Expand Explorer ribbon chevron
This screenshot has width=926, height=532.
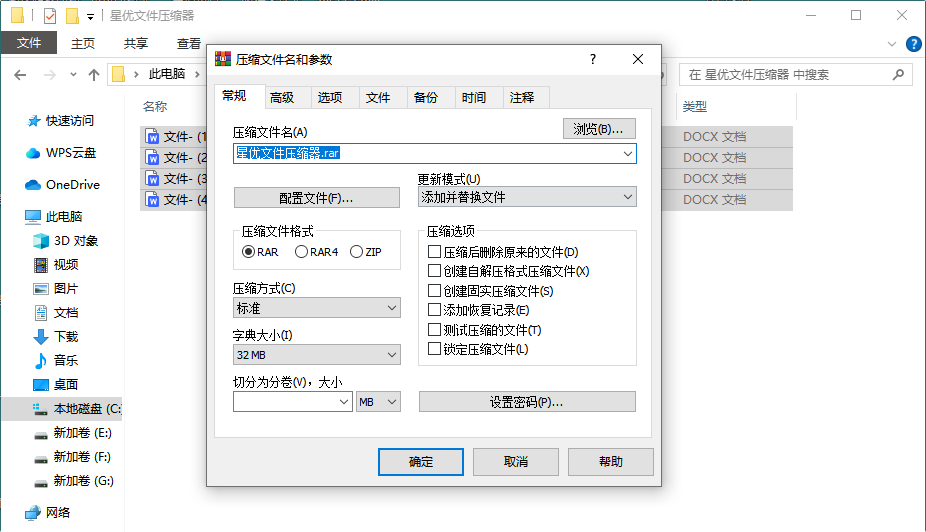pos(892,44)
